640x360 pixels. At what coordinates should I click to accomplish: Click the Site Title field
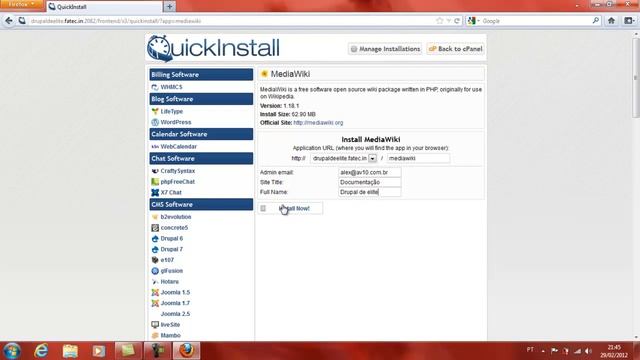(369, 182)
